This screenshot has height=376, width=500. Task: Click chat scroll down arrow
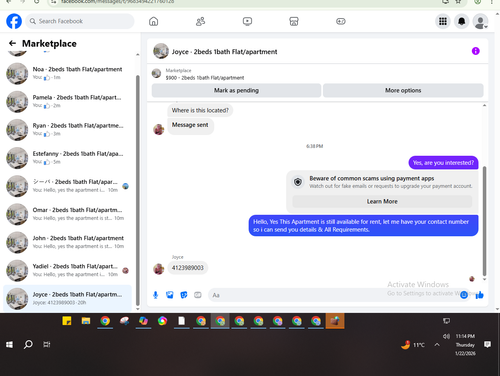pyautogui.click(x=484, y=279)
